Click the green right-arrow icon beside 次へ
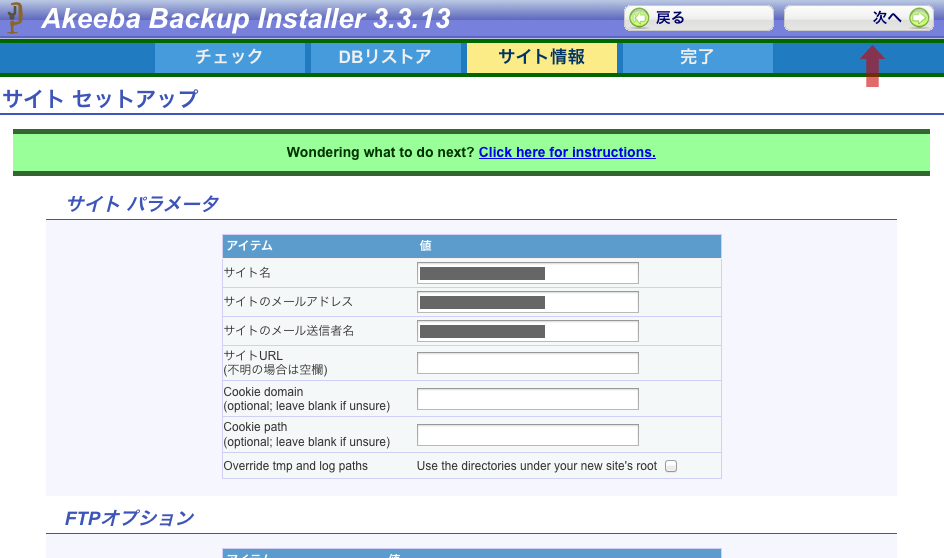The height and width of the screenshot is (558, 944). (x=919, y=19)
